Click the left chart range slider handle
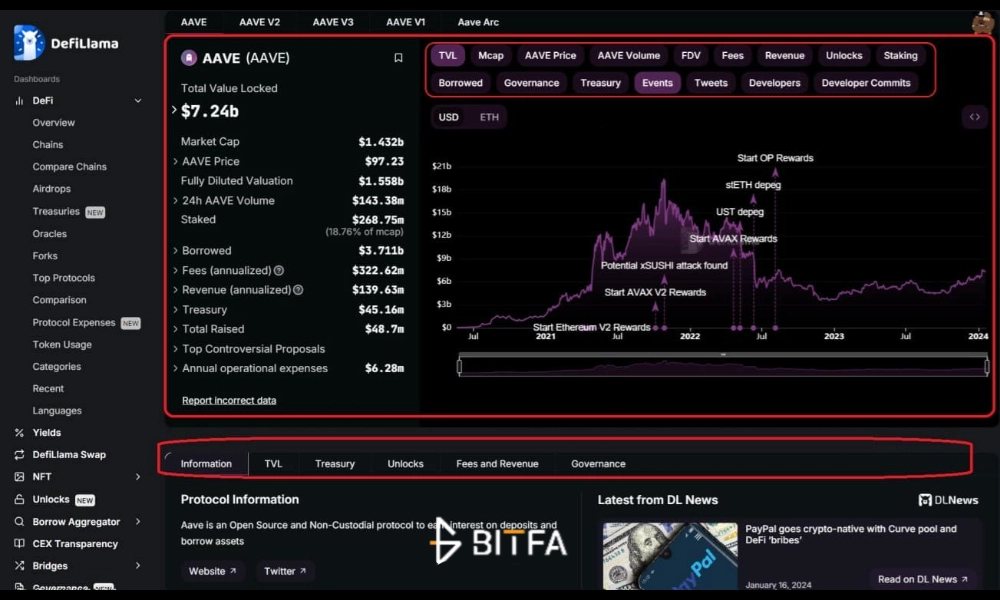This screenshot has width=1000, height=600. pos(459,367)
